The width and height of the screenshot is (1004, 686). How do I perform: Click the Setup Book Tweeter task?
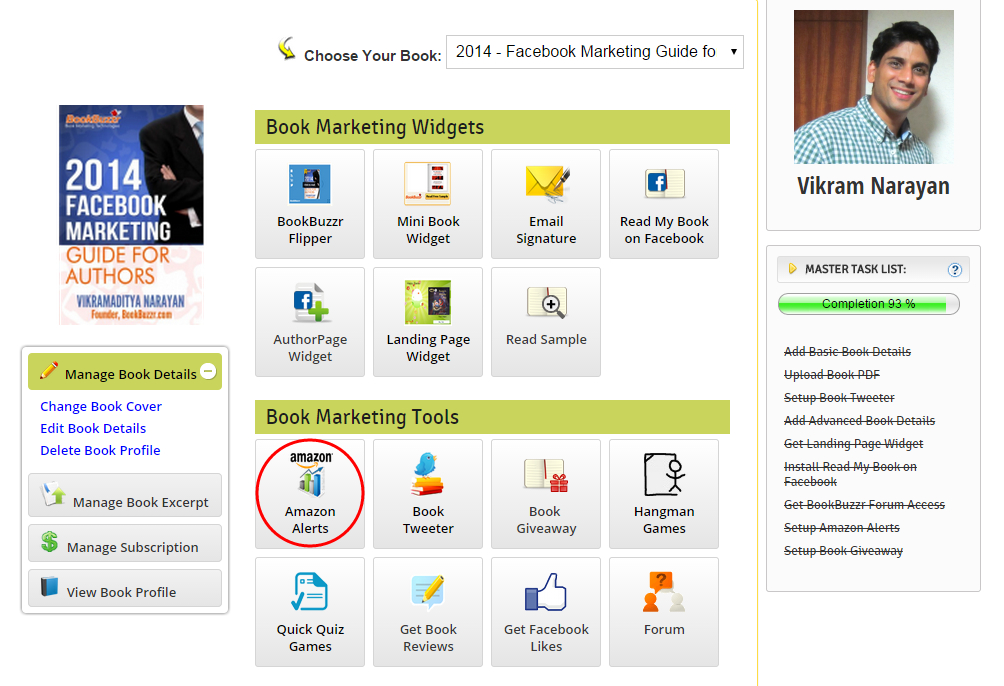(x=839, y=398)
